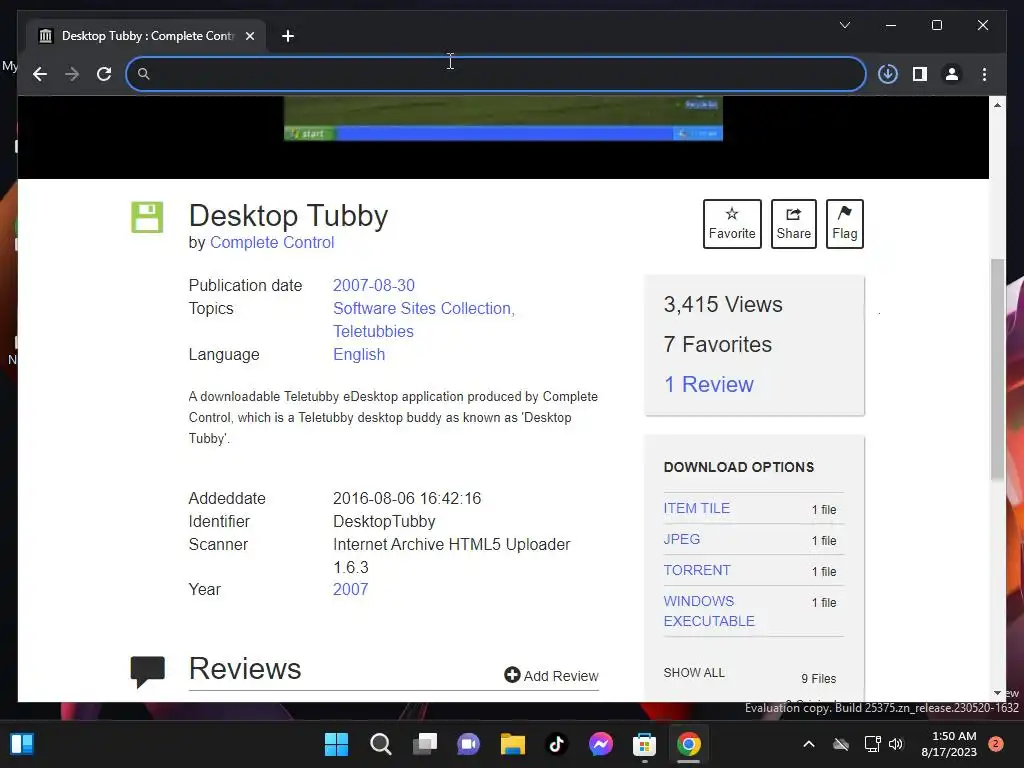The width and height of the screenshot is (1024, 768).
Task: Click the DesktopTubby identifier value
Action: [384, 521]
